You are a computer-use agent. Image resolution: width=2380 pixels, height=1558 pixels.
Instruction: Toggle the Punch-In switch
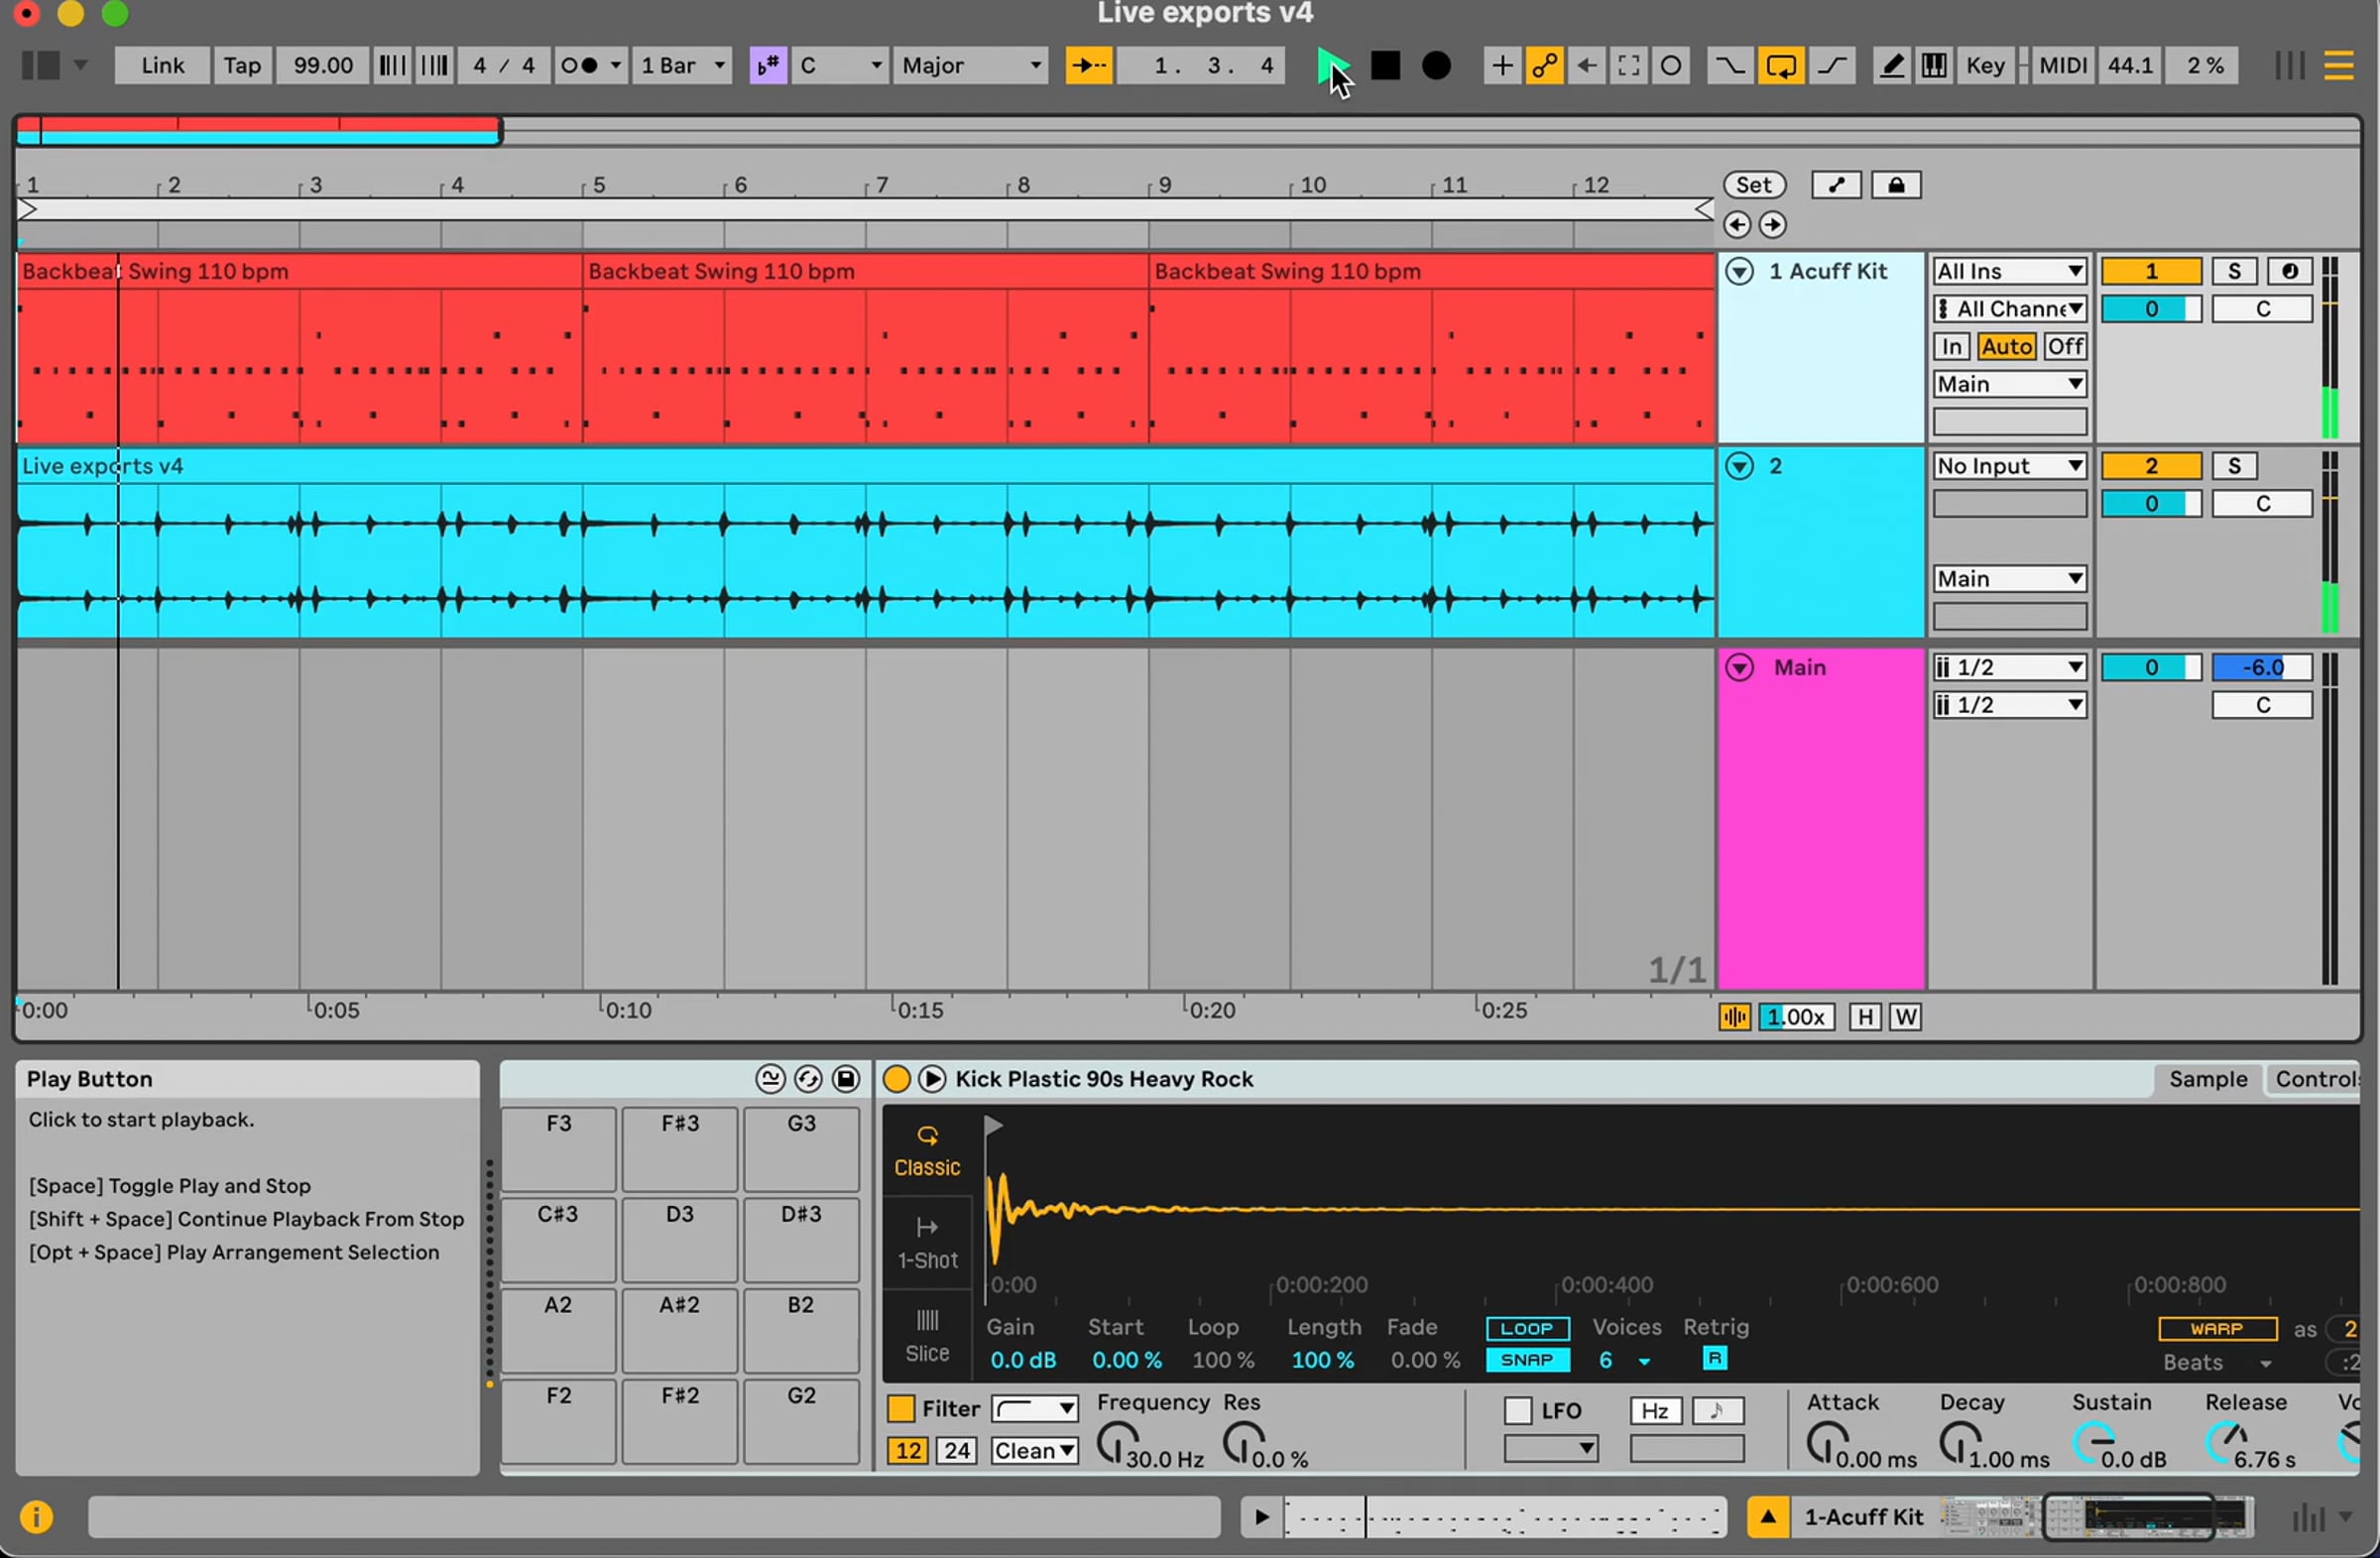tap(1729, 66)
